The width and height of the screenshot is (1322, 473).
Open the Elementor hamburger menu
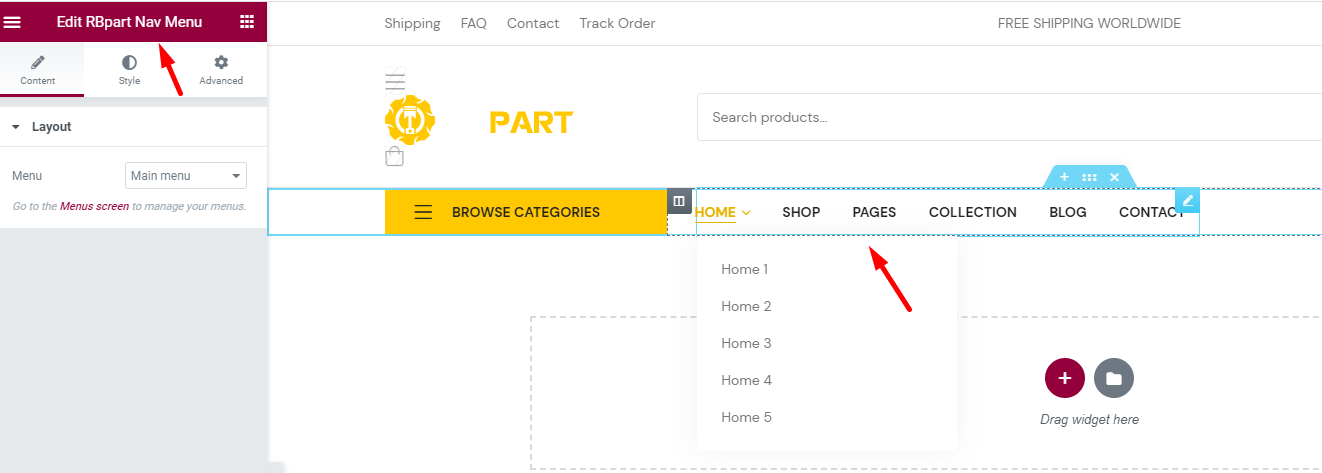[x=13, y=21]
